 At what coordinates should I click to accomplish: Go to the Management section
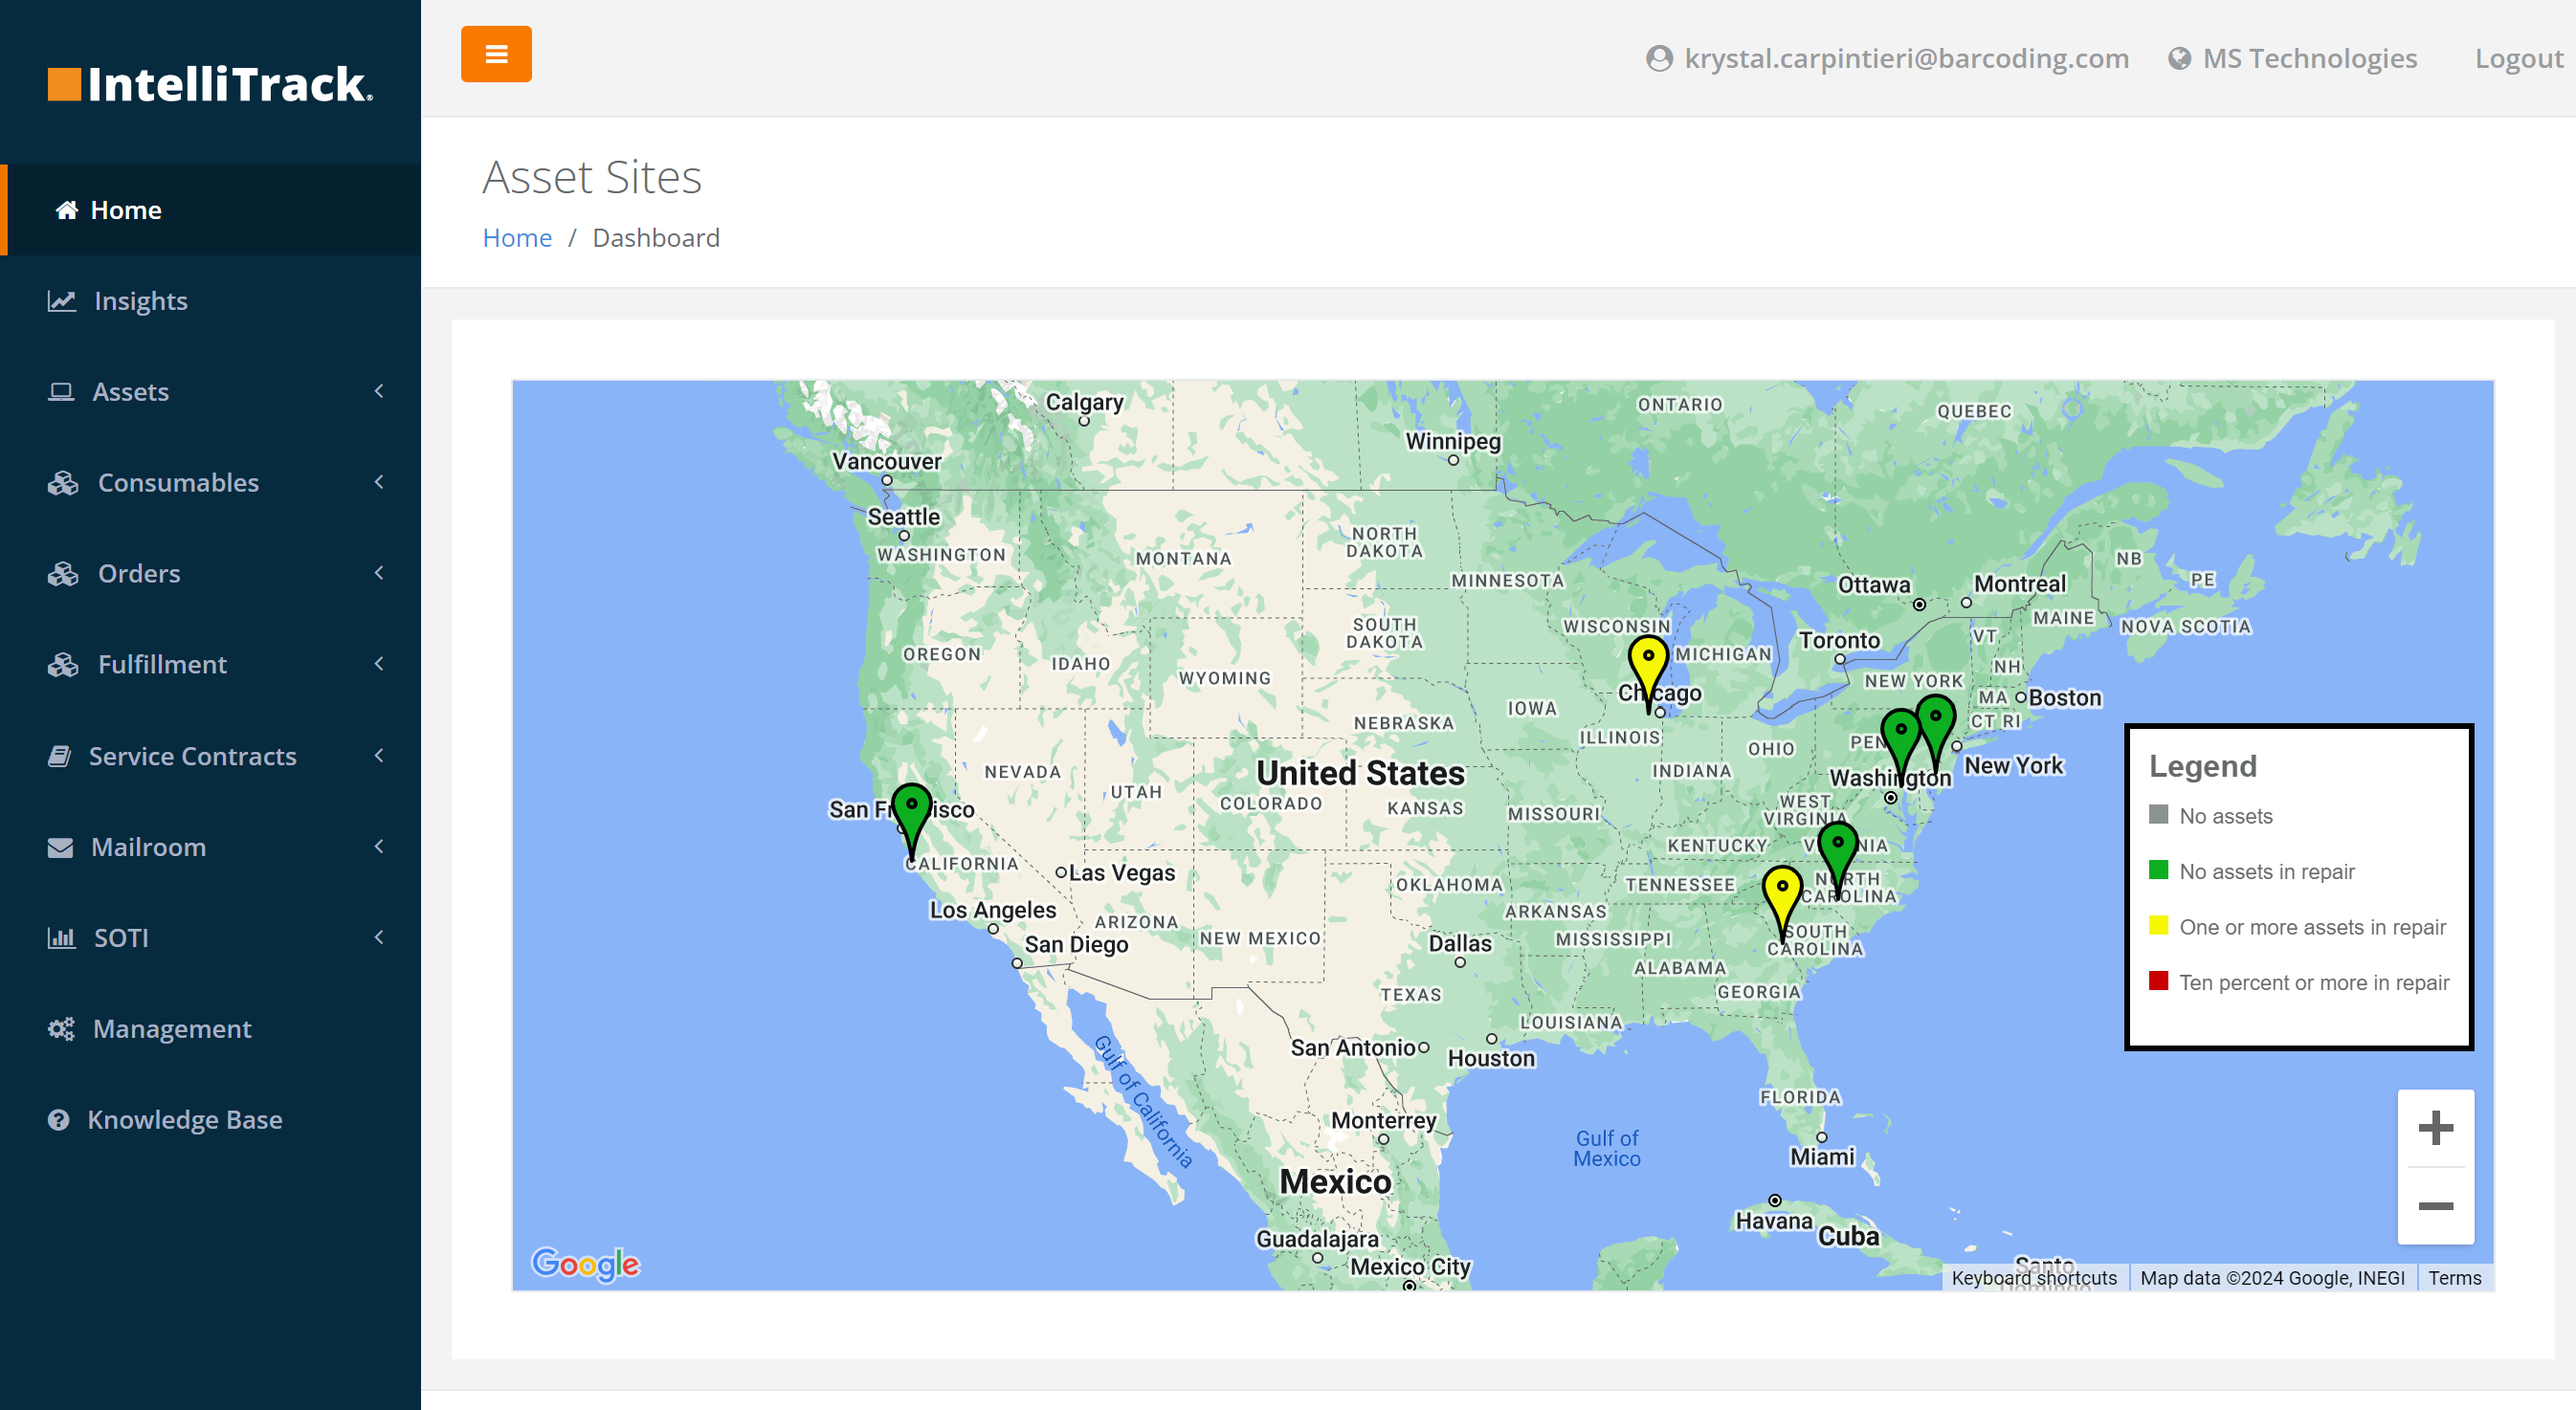tap(171, 1029)
